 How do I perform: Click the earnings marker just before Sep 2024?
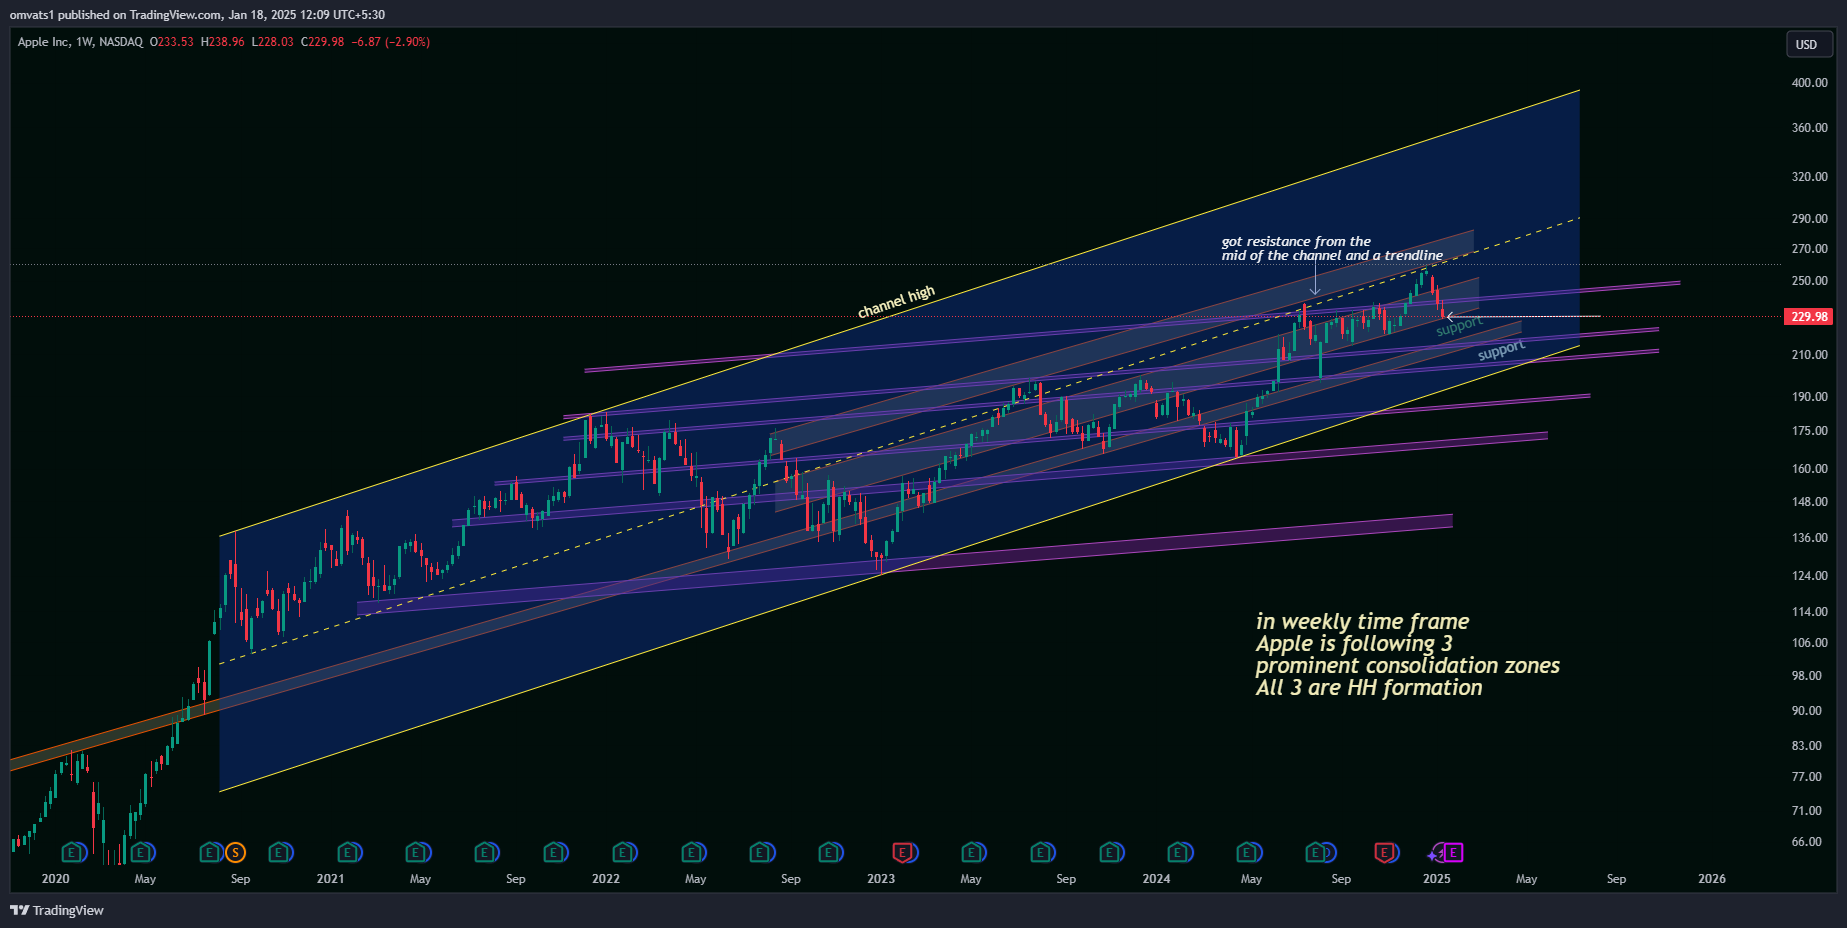point(1317,853)
